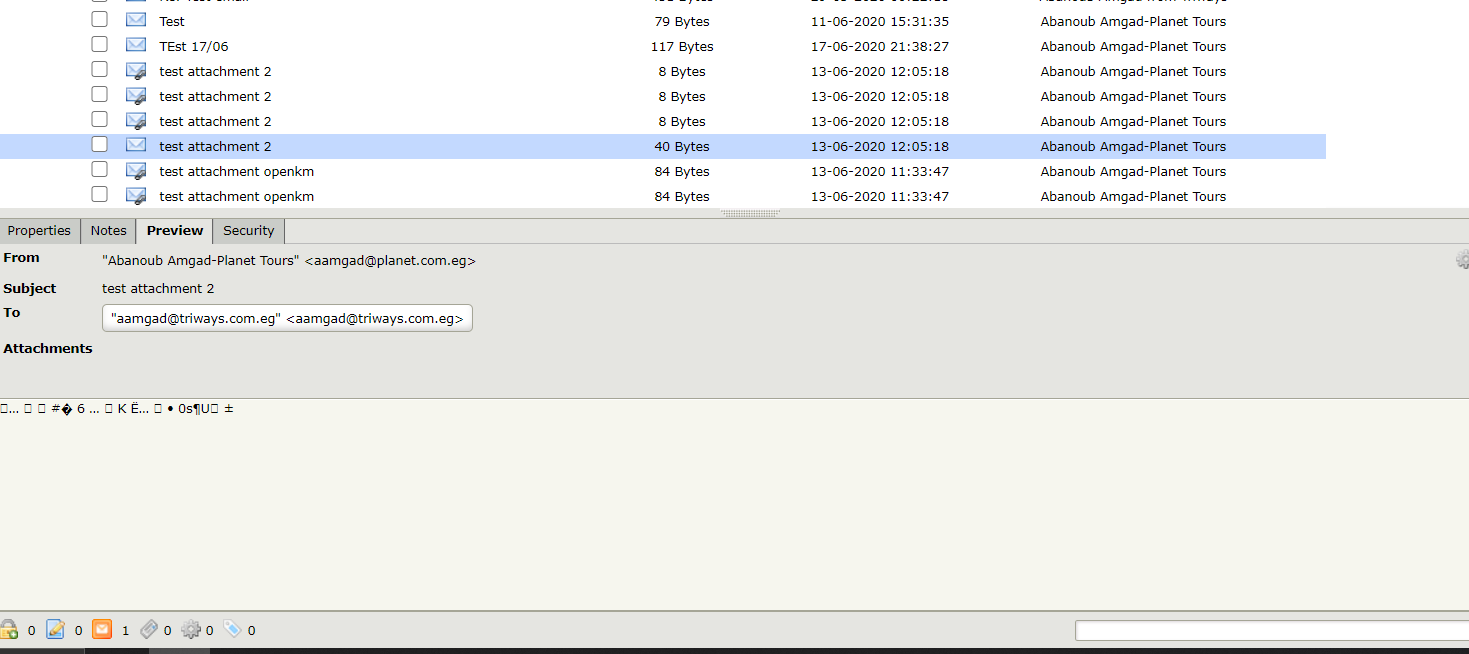The image size is (1469, 654).
Task: Go to the Security tab
Action: [248, 231]
